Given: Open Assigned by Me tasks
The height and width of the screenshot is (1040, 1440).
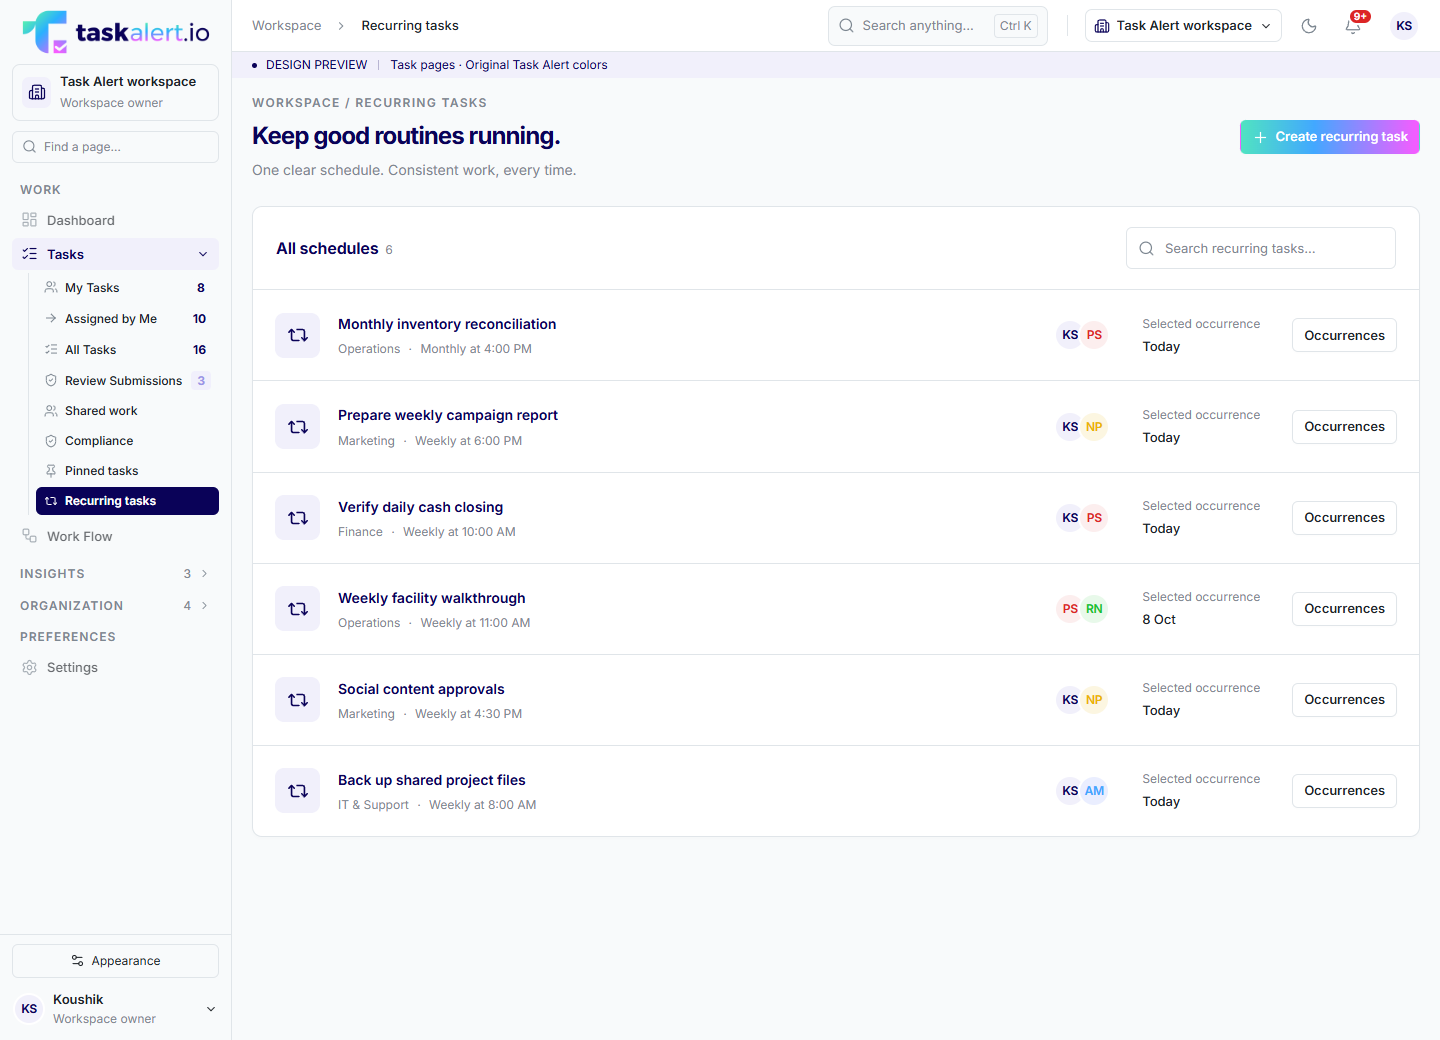Looking at the screenshot, I should pos(127,319).
